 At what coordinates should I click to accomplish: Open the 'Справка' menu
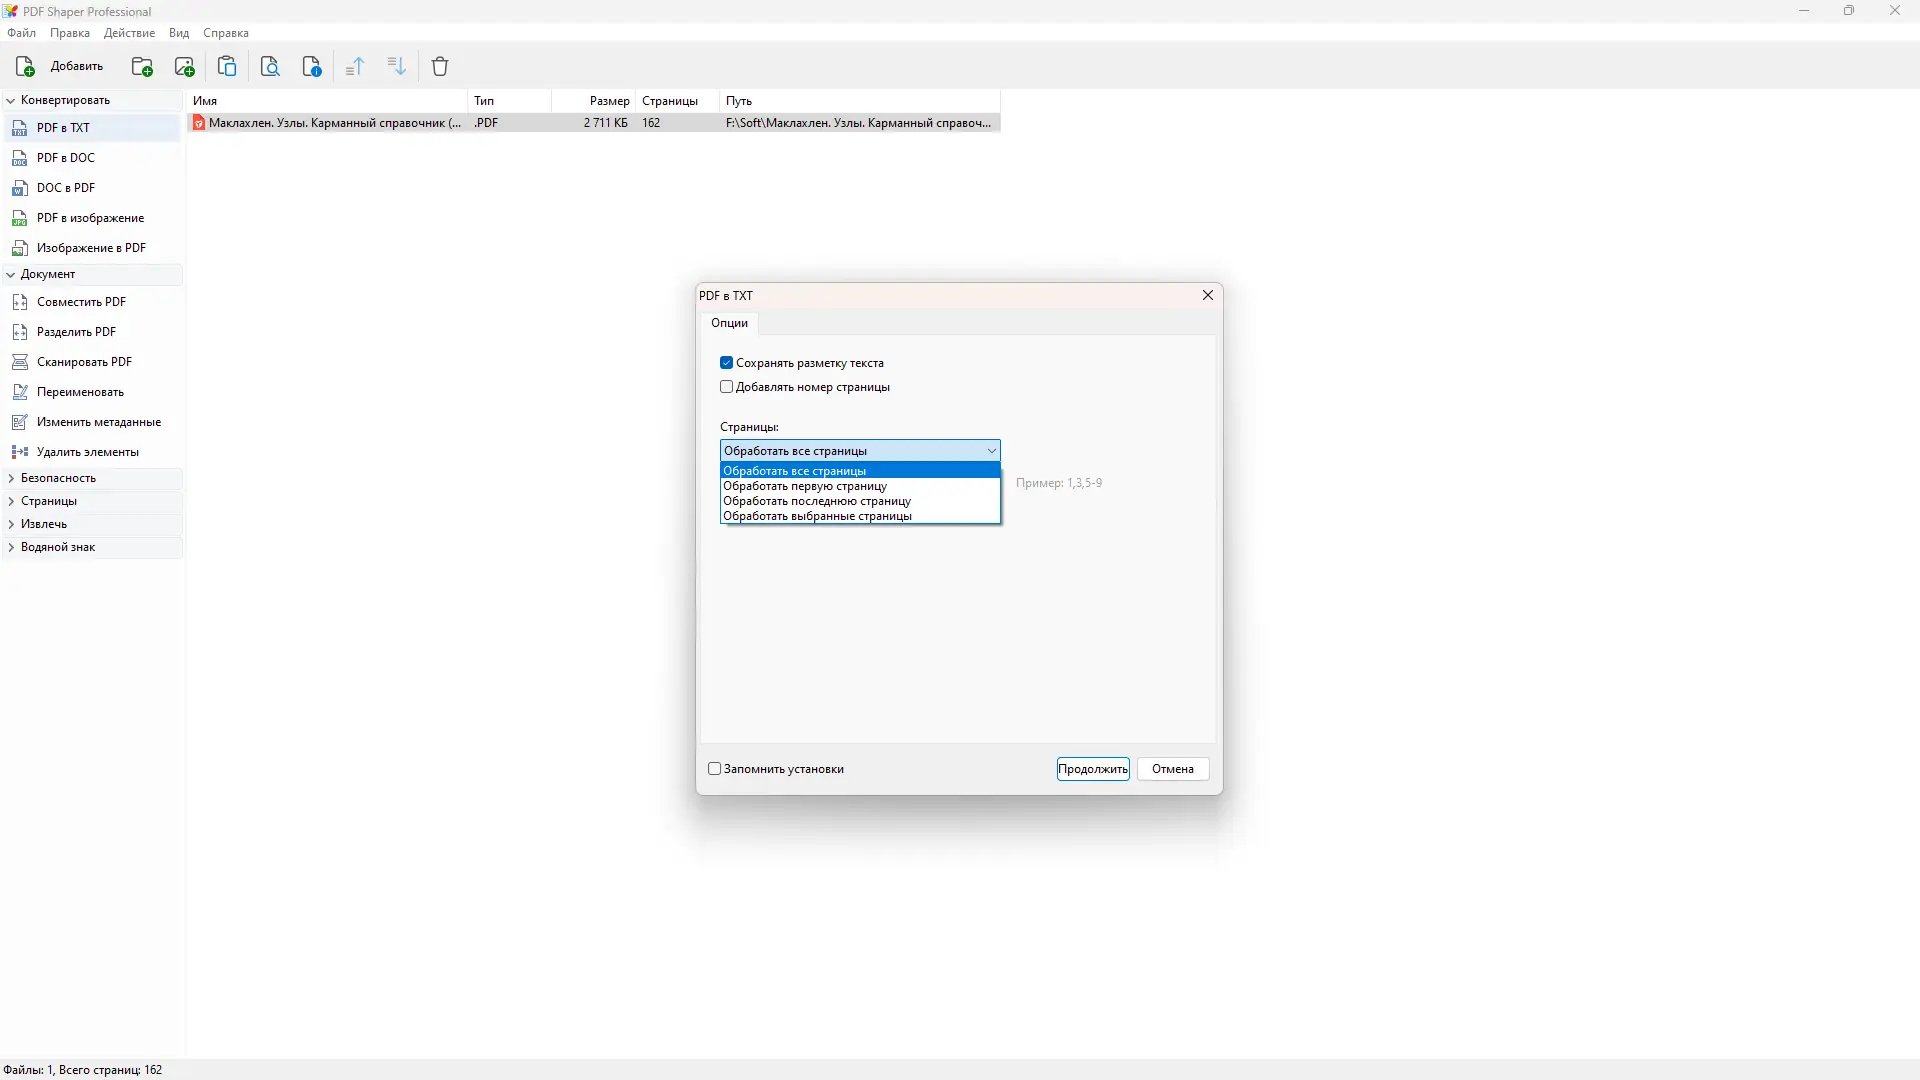click(x=226, y=33)
